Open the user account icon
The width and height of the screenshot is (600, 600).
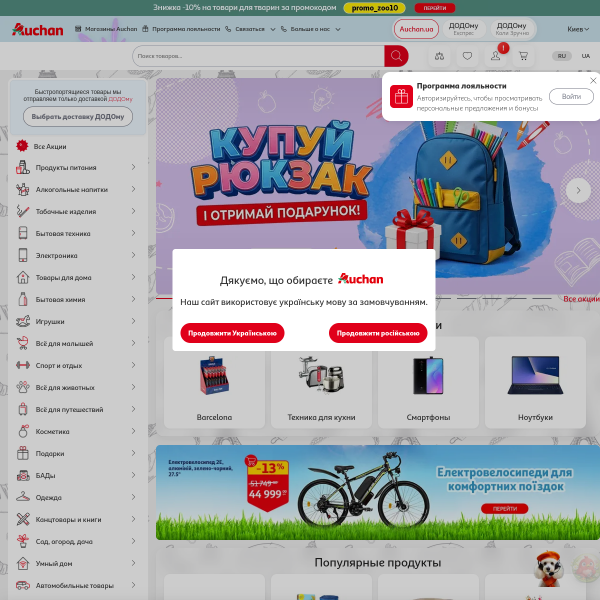[496, 56]
